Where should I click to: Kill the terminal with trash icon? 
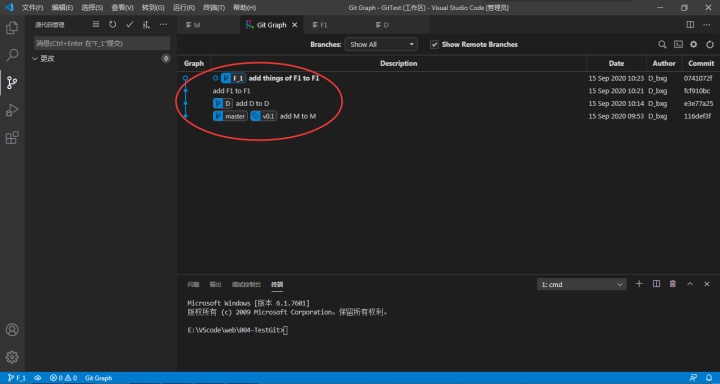[x=673, y=284]
